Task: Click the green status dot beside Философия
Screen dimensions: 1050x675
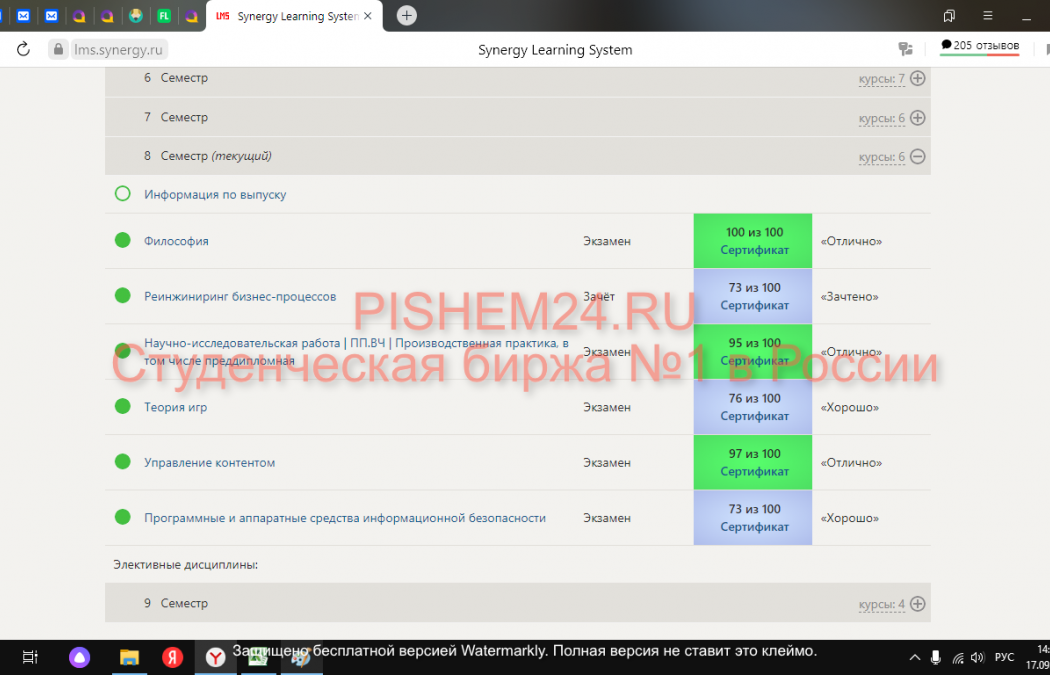Action: [x=123, y=240]
